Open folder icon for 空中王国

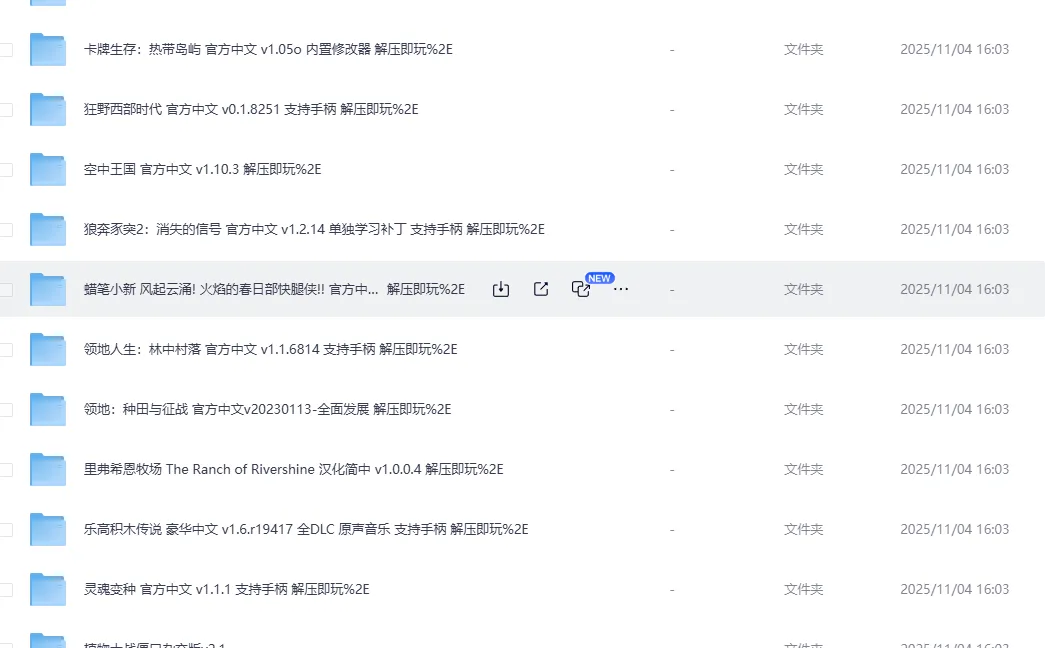48,169
